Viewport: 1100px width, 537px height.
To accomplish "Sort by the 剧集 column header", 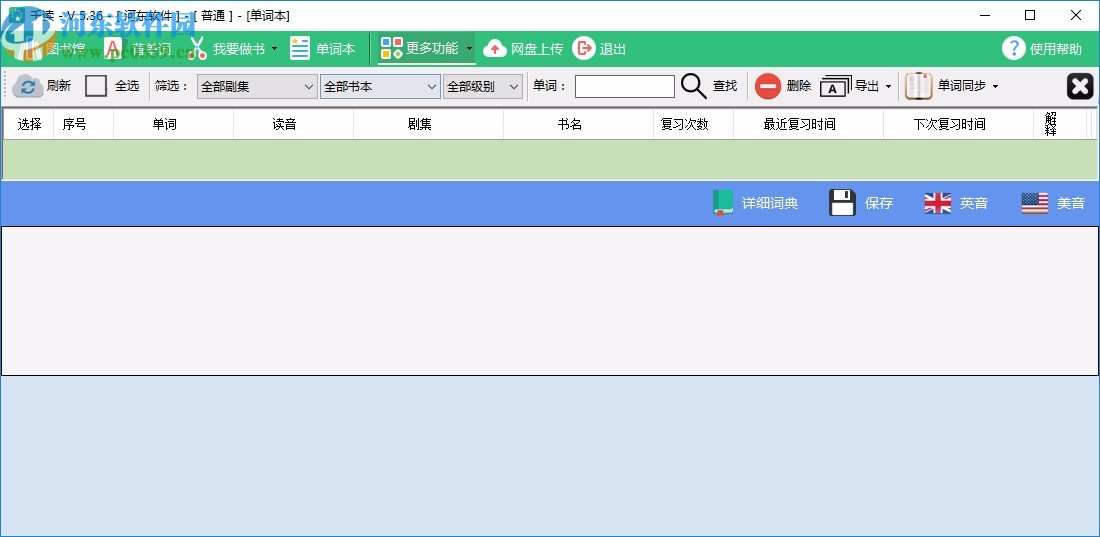I will pos(429,124).
